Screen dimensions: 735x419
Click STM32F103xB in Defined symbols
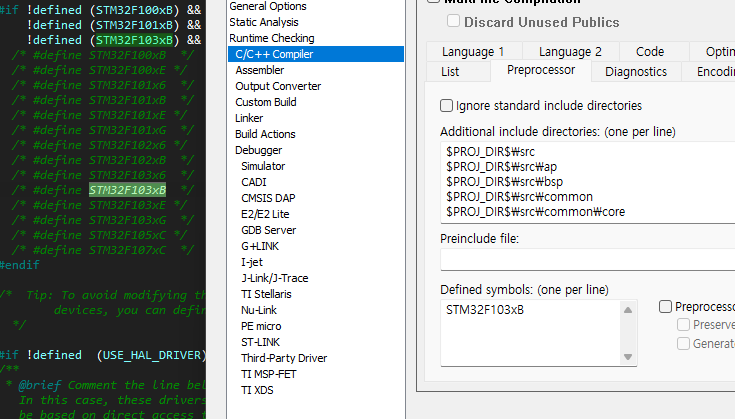485,310
